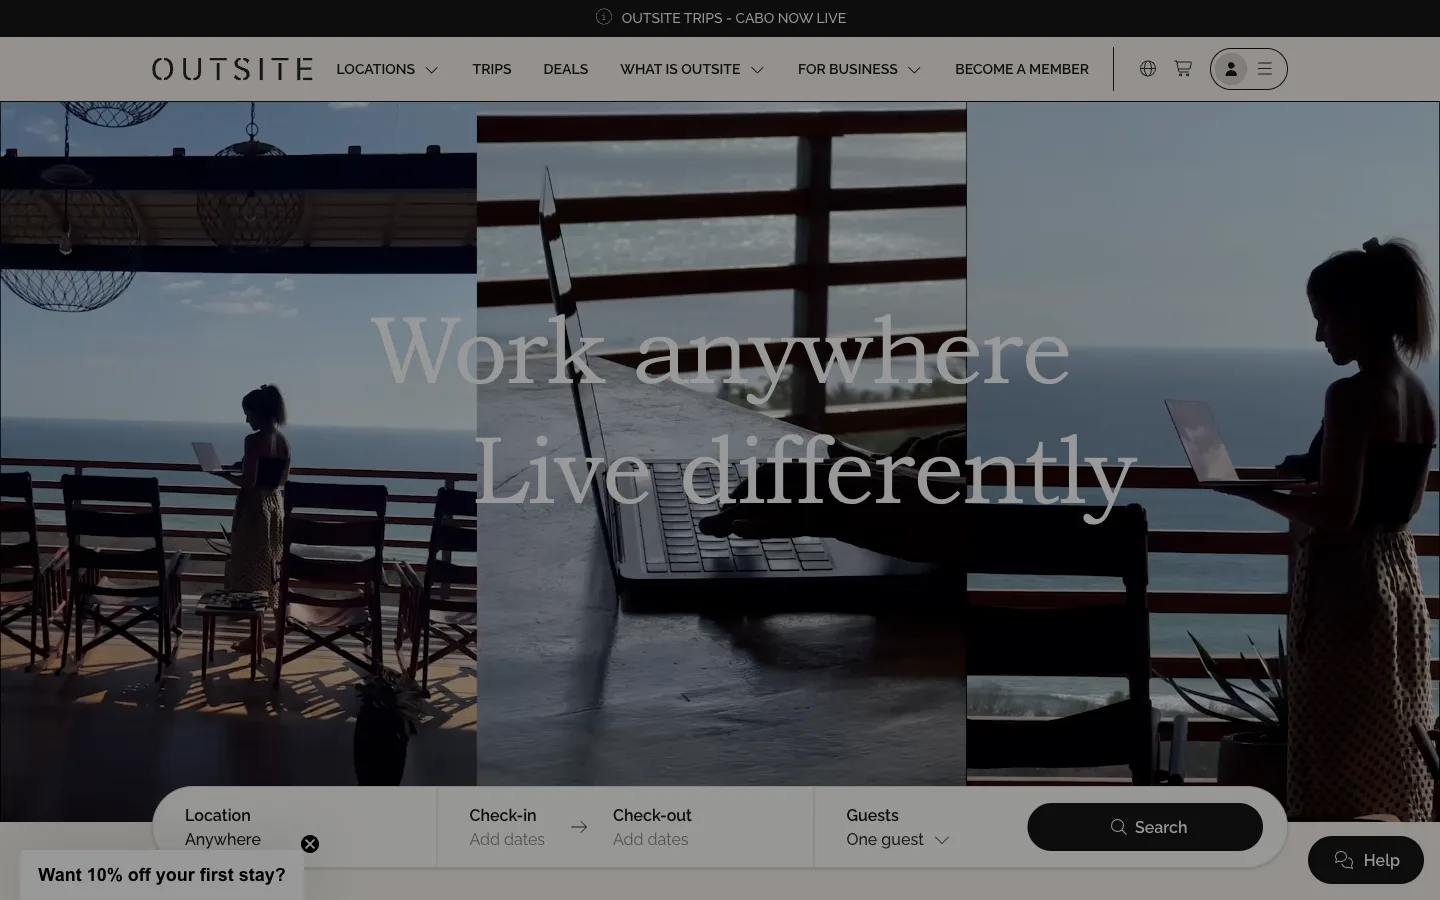Select Check-in Add dates field
Viewport: 1440px width, 900px height.
(x=507, y=827)
